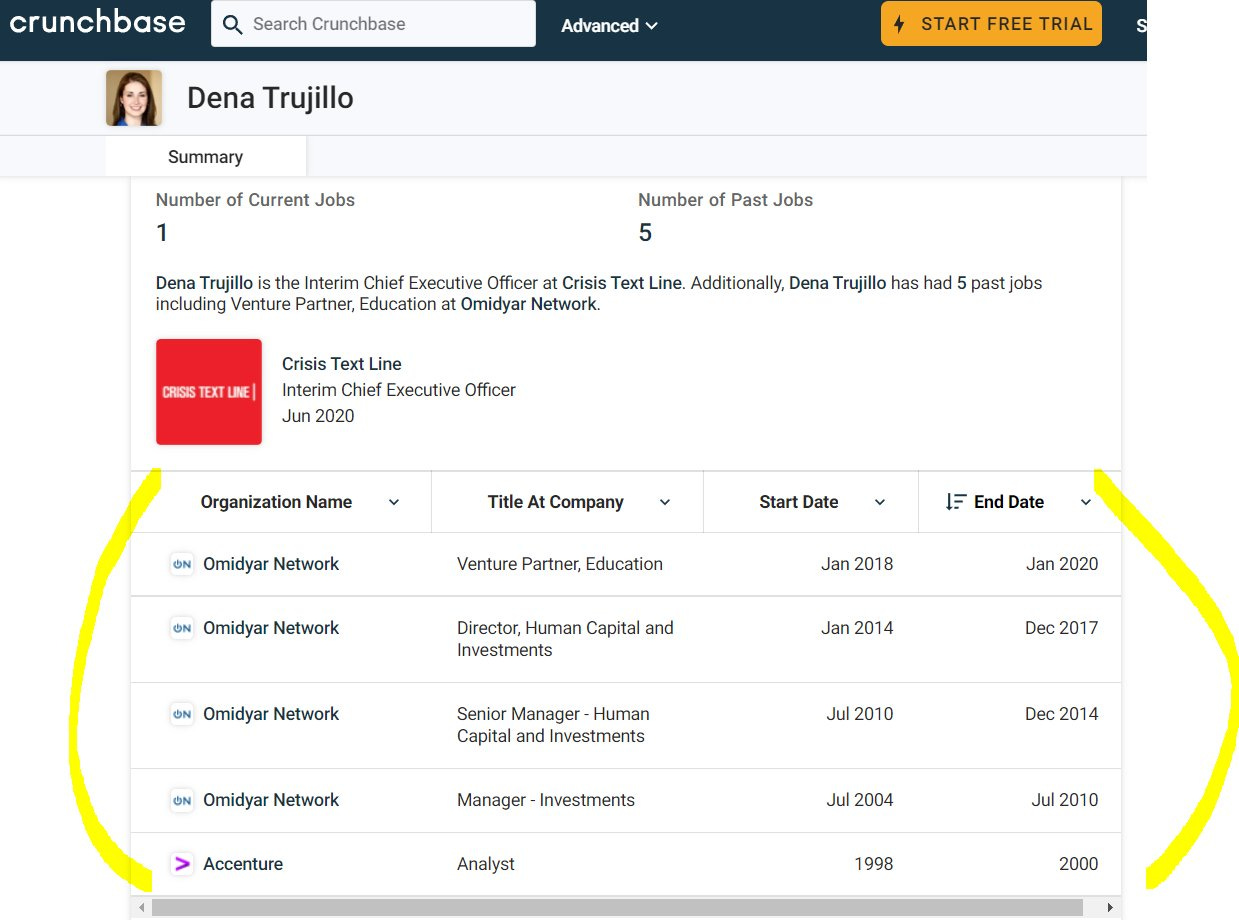Sort by Title At Company header

tap(556, 502)
